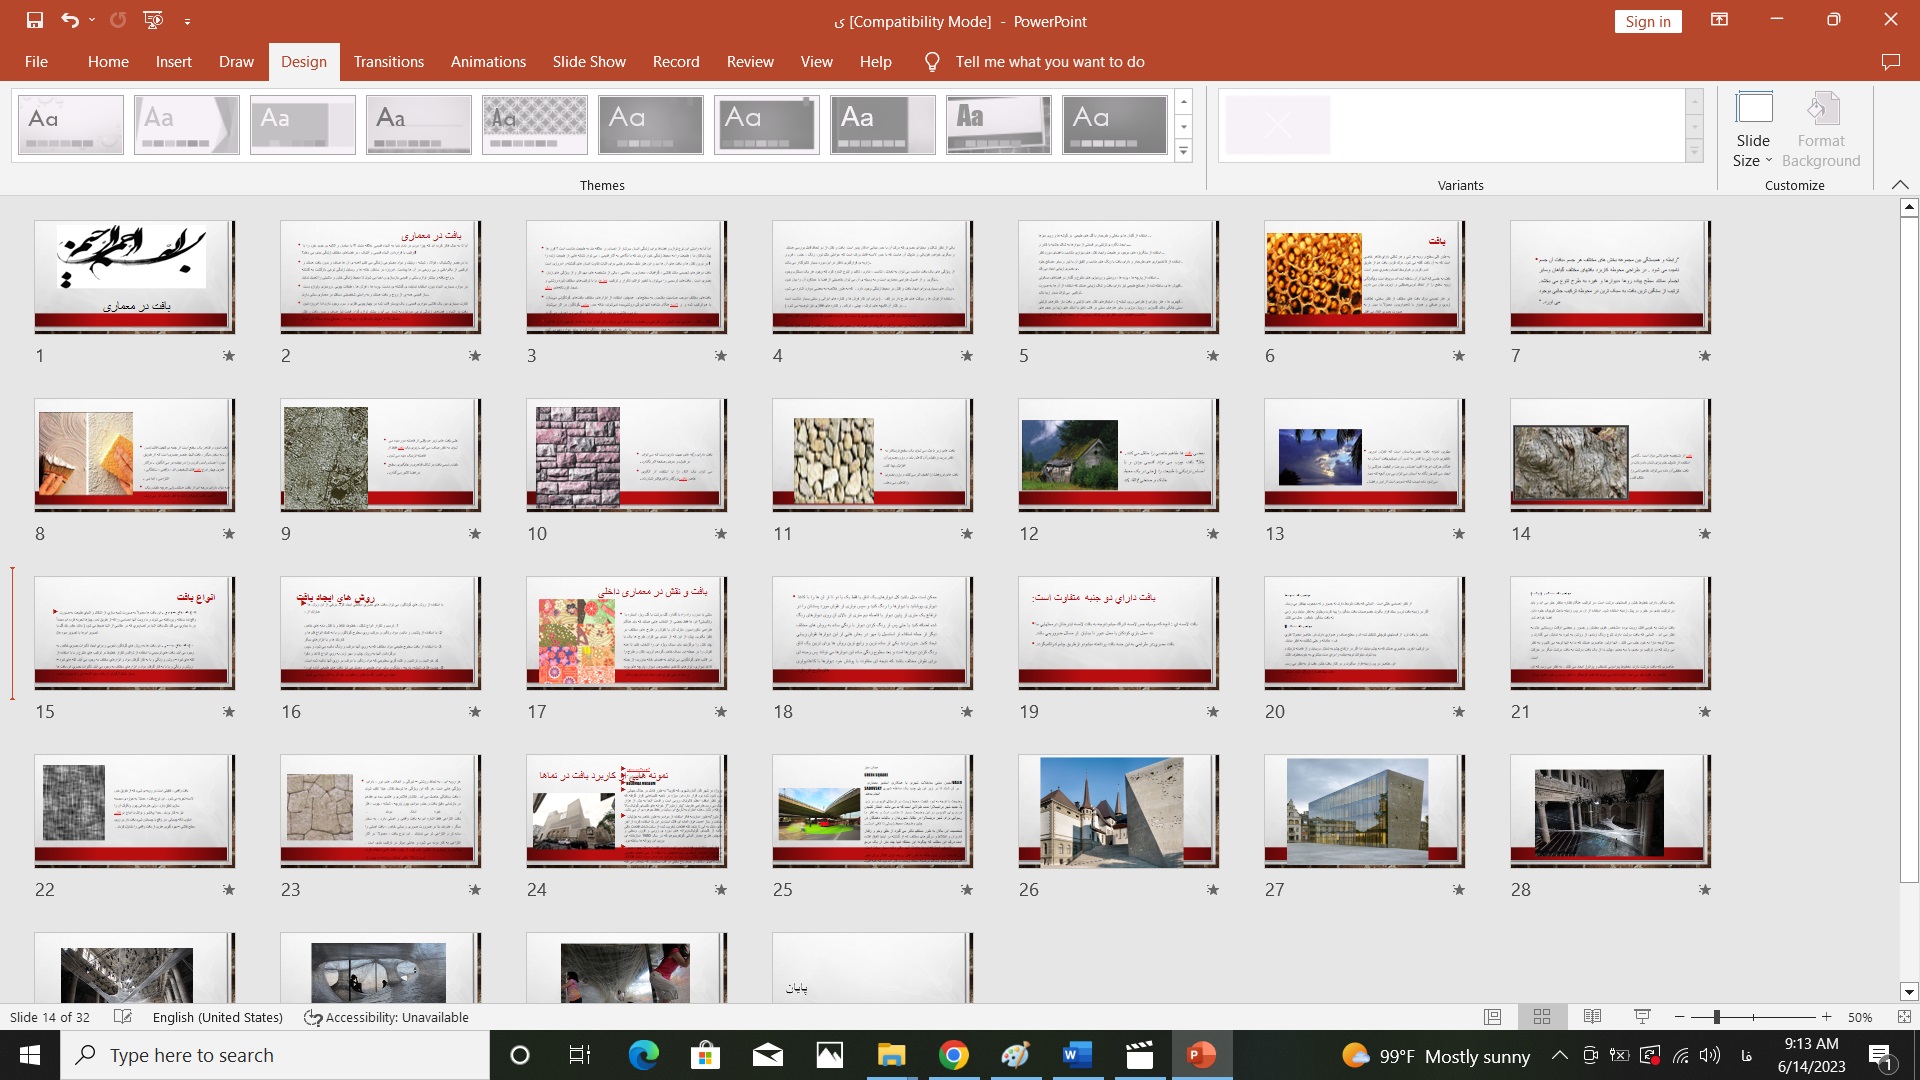Click the Save icon in title bar
1920x1080 pixels.
[x=35, y=20]
